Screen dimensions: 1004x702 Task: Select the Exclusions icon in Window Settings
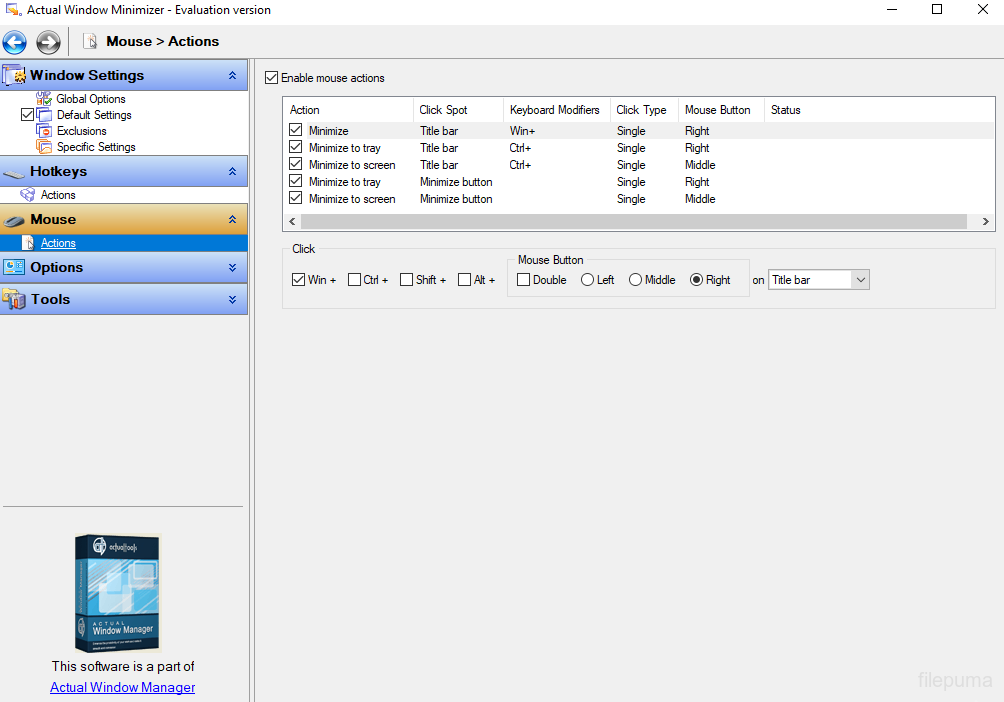(x=44, y=131)
